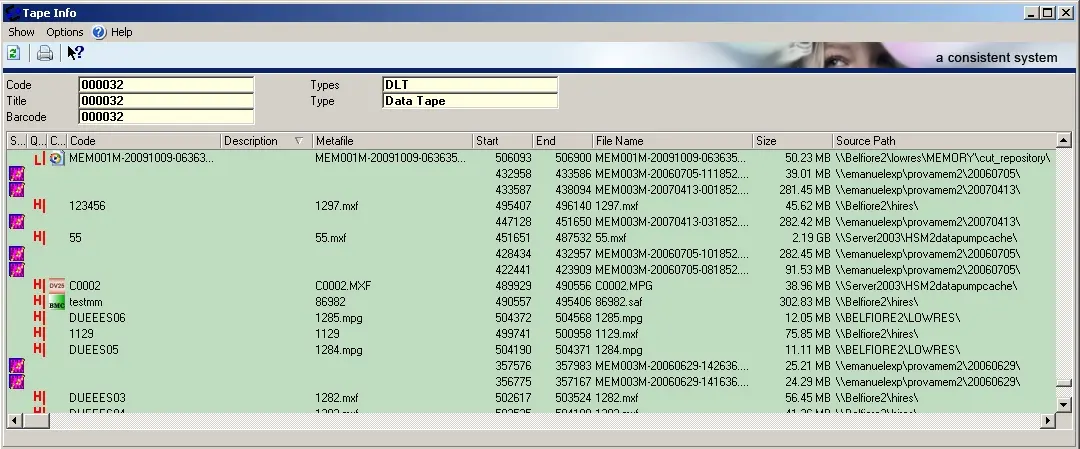The height and width of the screenshot is (449, 1080).
Task: Click the green Refresh toolbar icon
Action: click(x=14, y=53)
